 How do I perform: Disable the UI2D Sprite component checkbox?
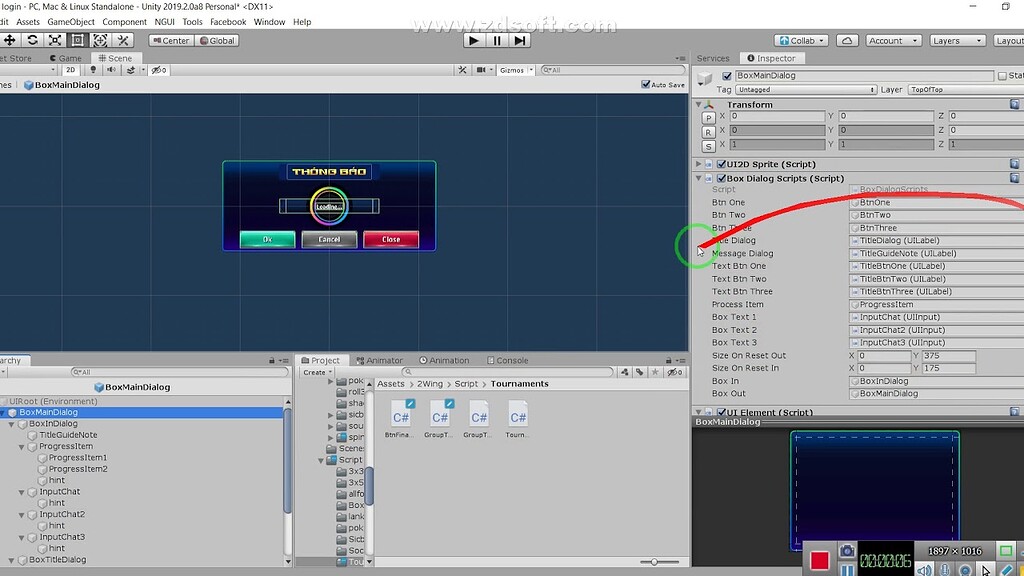coord(722,163)
